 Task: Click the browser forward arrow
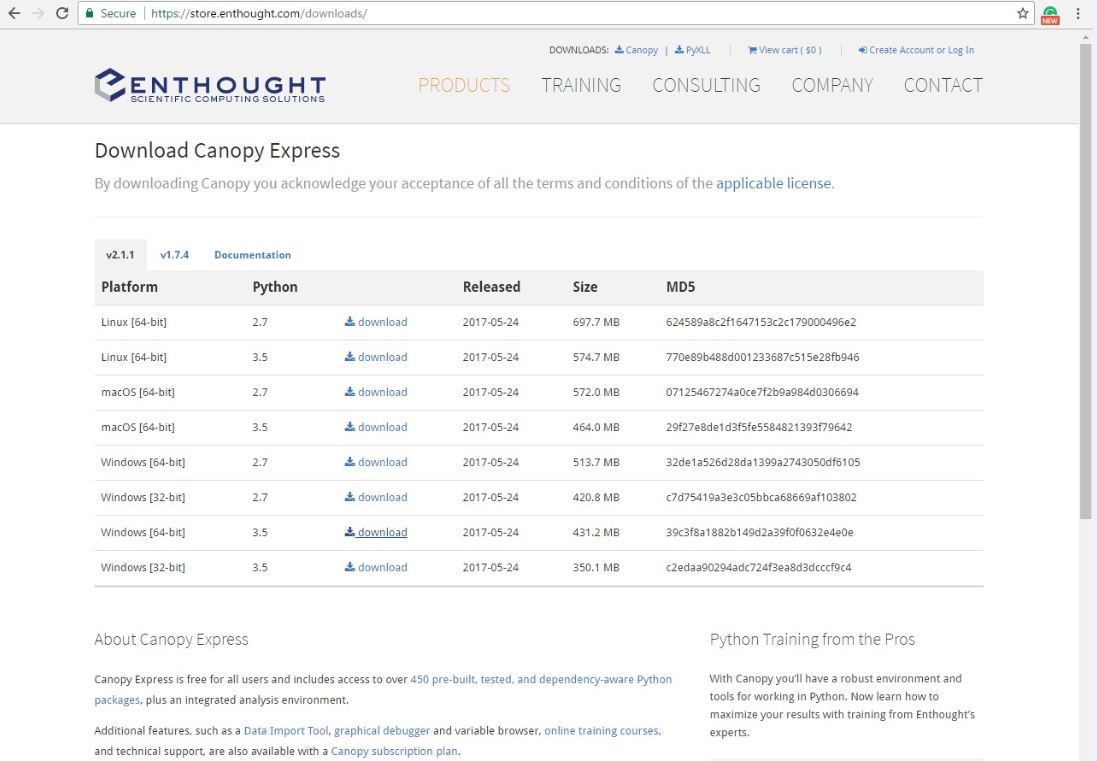pyautogui.click(x=38, y=13)
